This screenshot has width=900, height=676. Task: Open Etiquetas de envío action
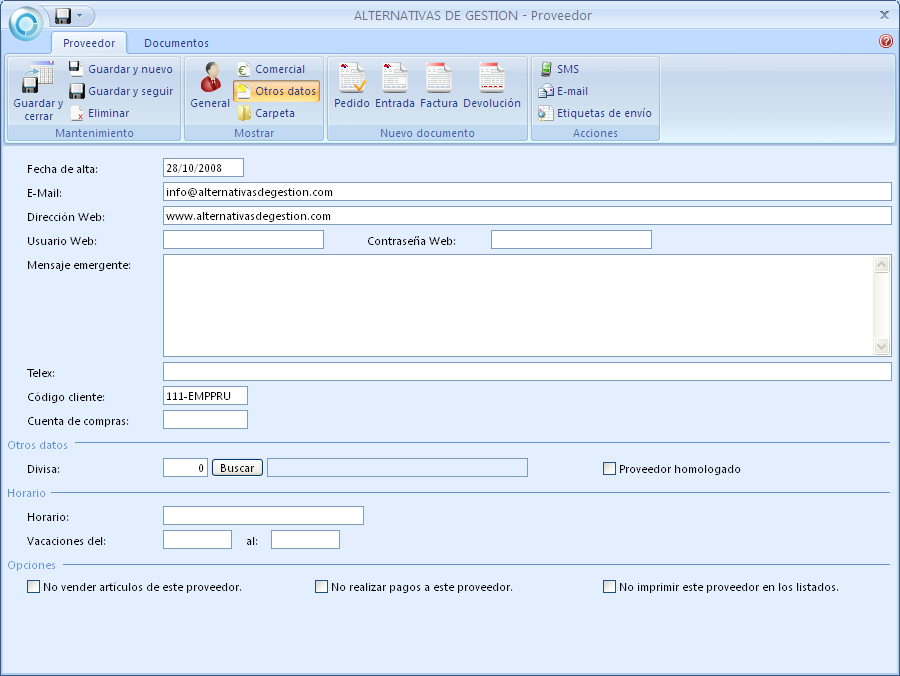[595, 113]
